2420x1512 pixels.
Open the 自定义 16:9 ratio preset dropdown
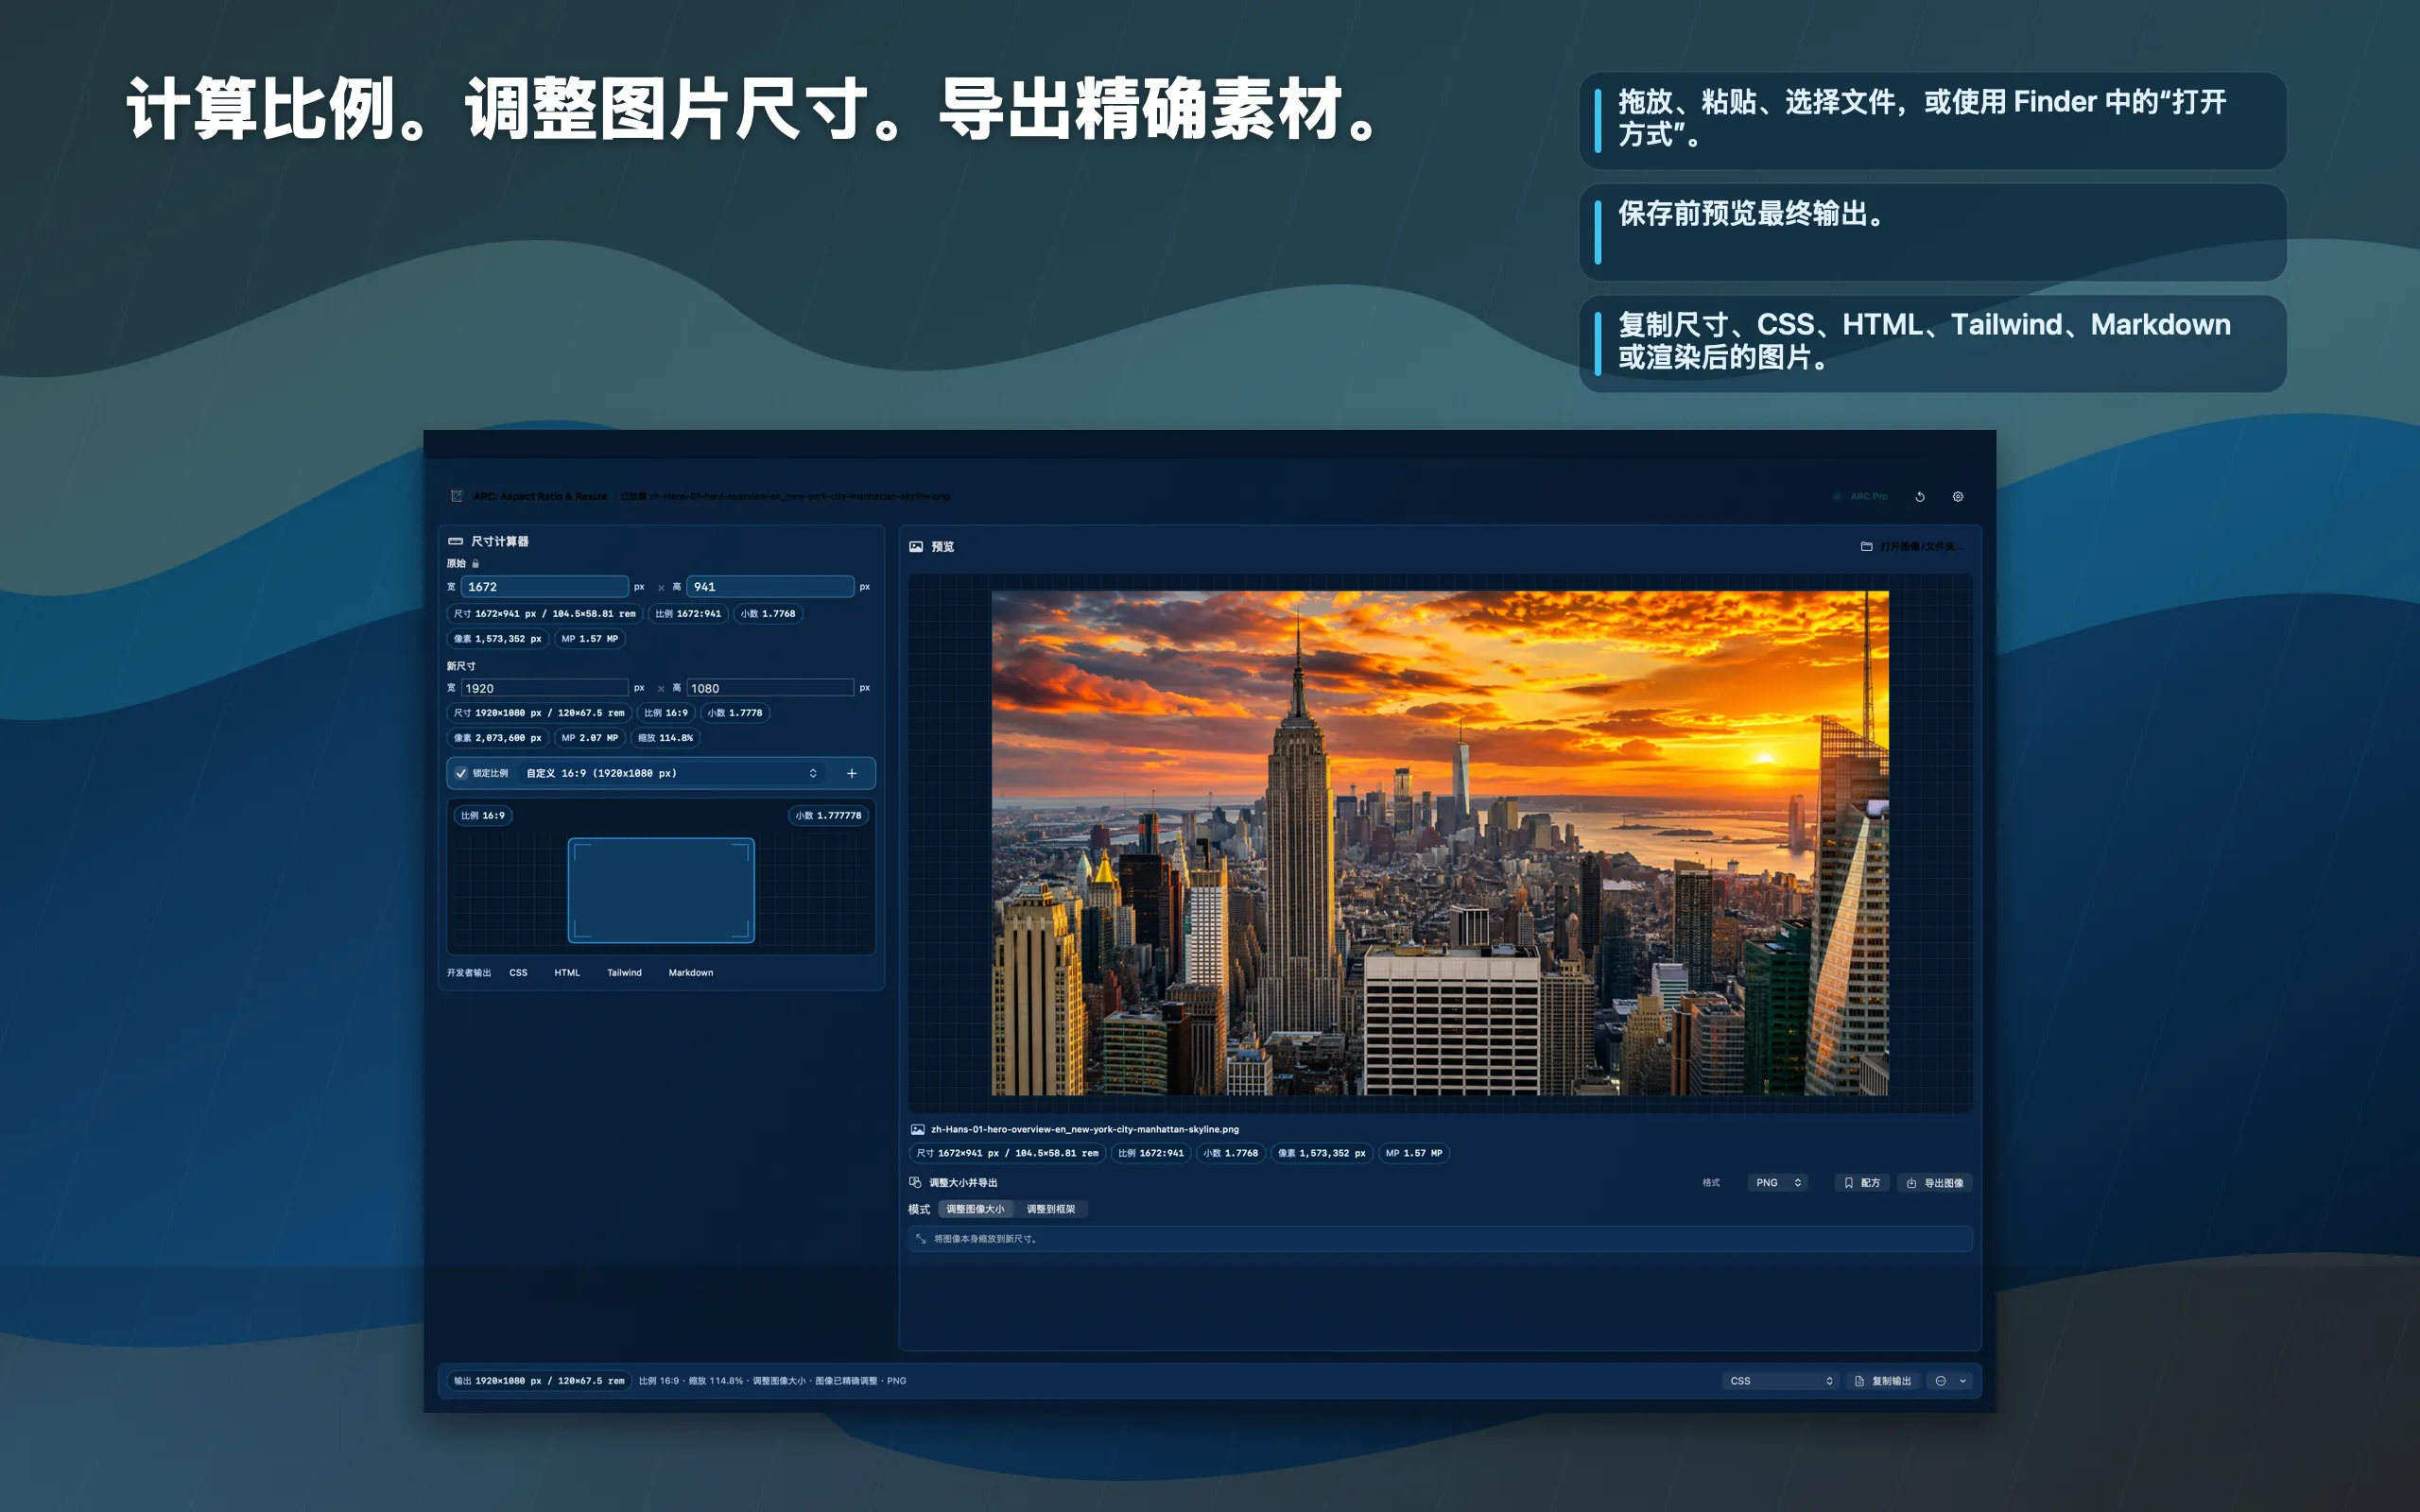[x=672, y=773]
